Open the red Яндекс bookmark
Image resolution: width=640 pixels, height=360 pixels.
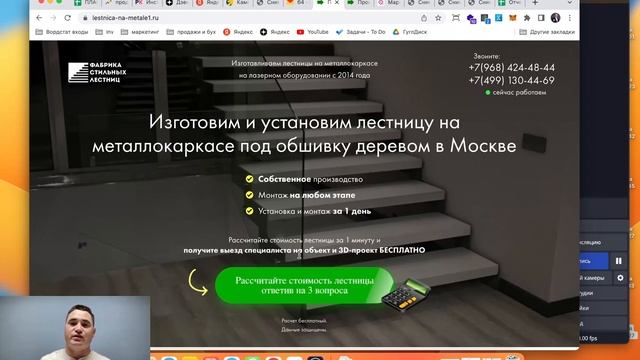click(x=238, y=32)
